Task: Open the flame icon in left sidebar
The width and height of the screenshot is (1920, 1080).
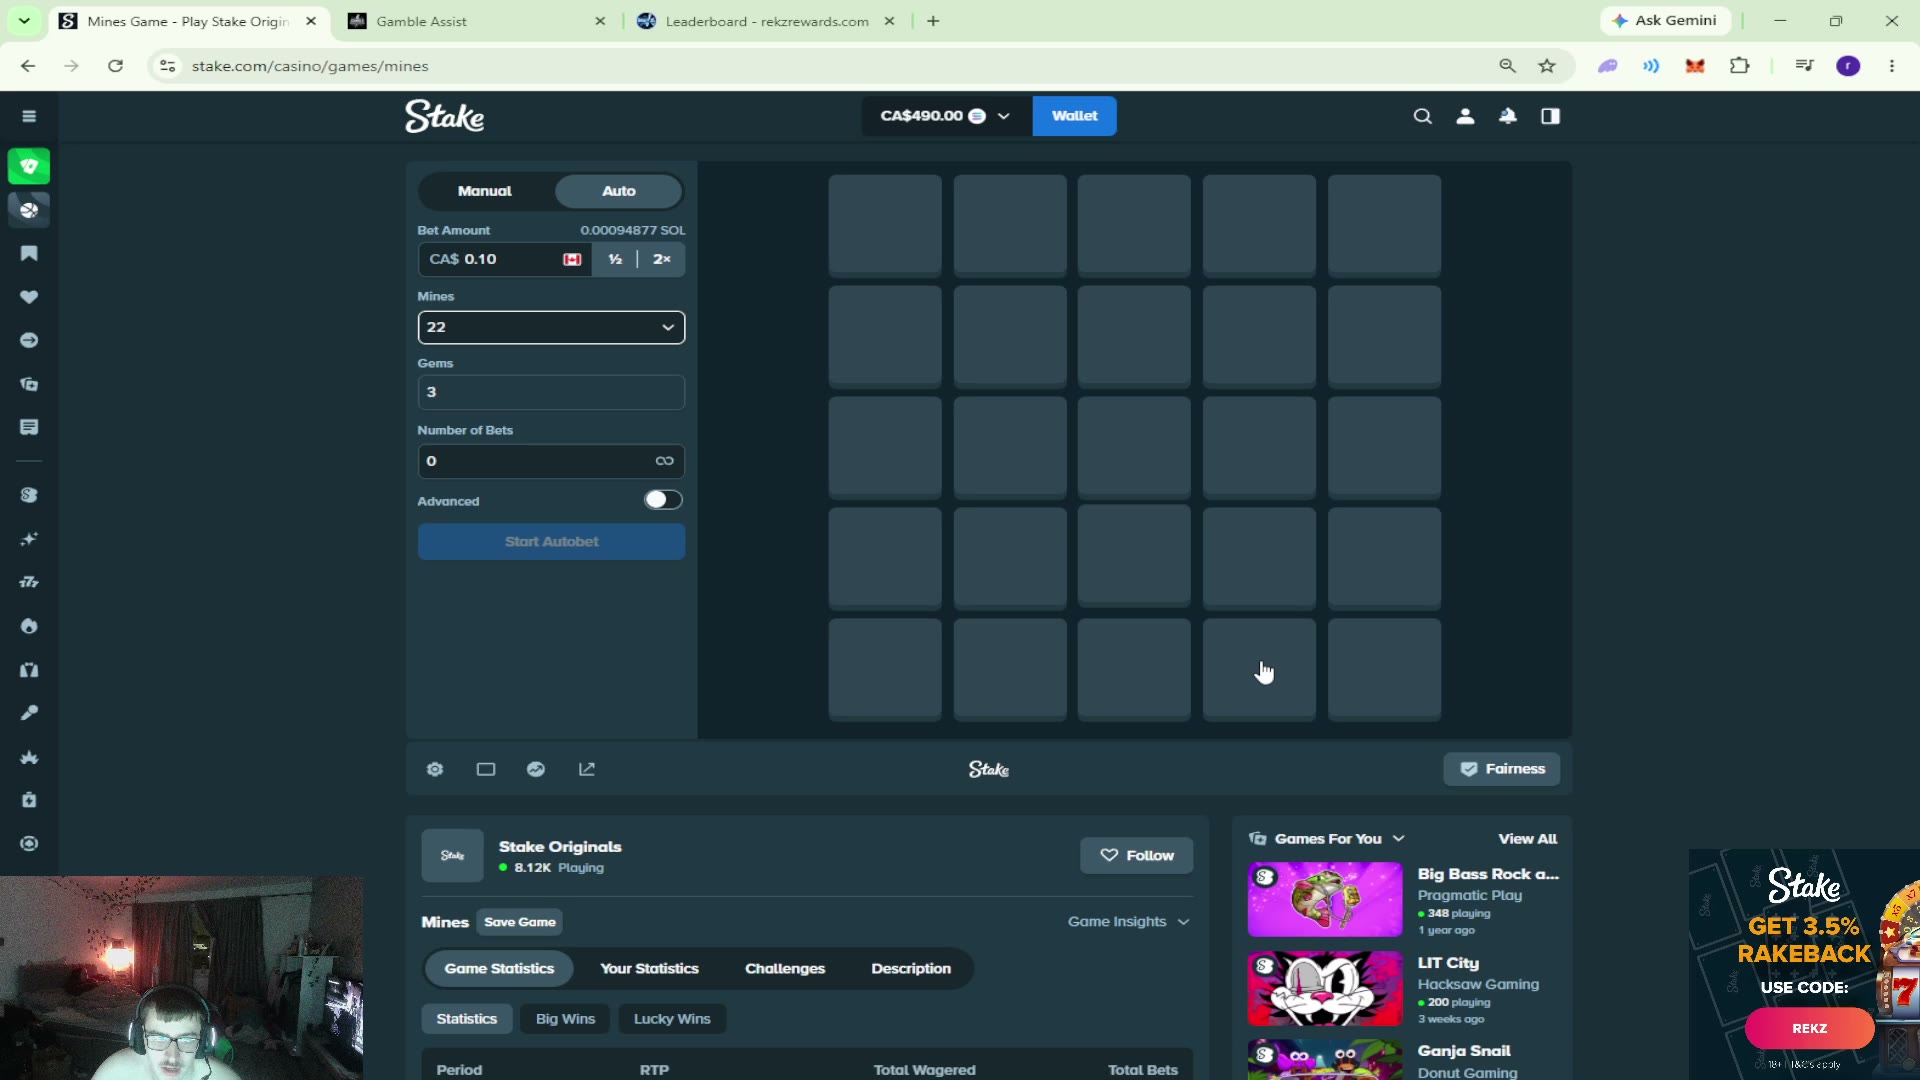Action: click(x=29, y=626)
